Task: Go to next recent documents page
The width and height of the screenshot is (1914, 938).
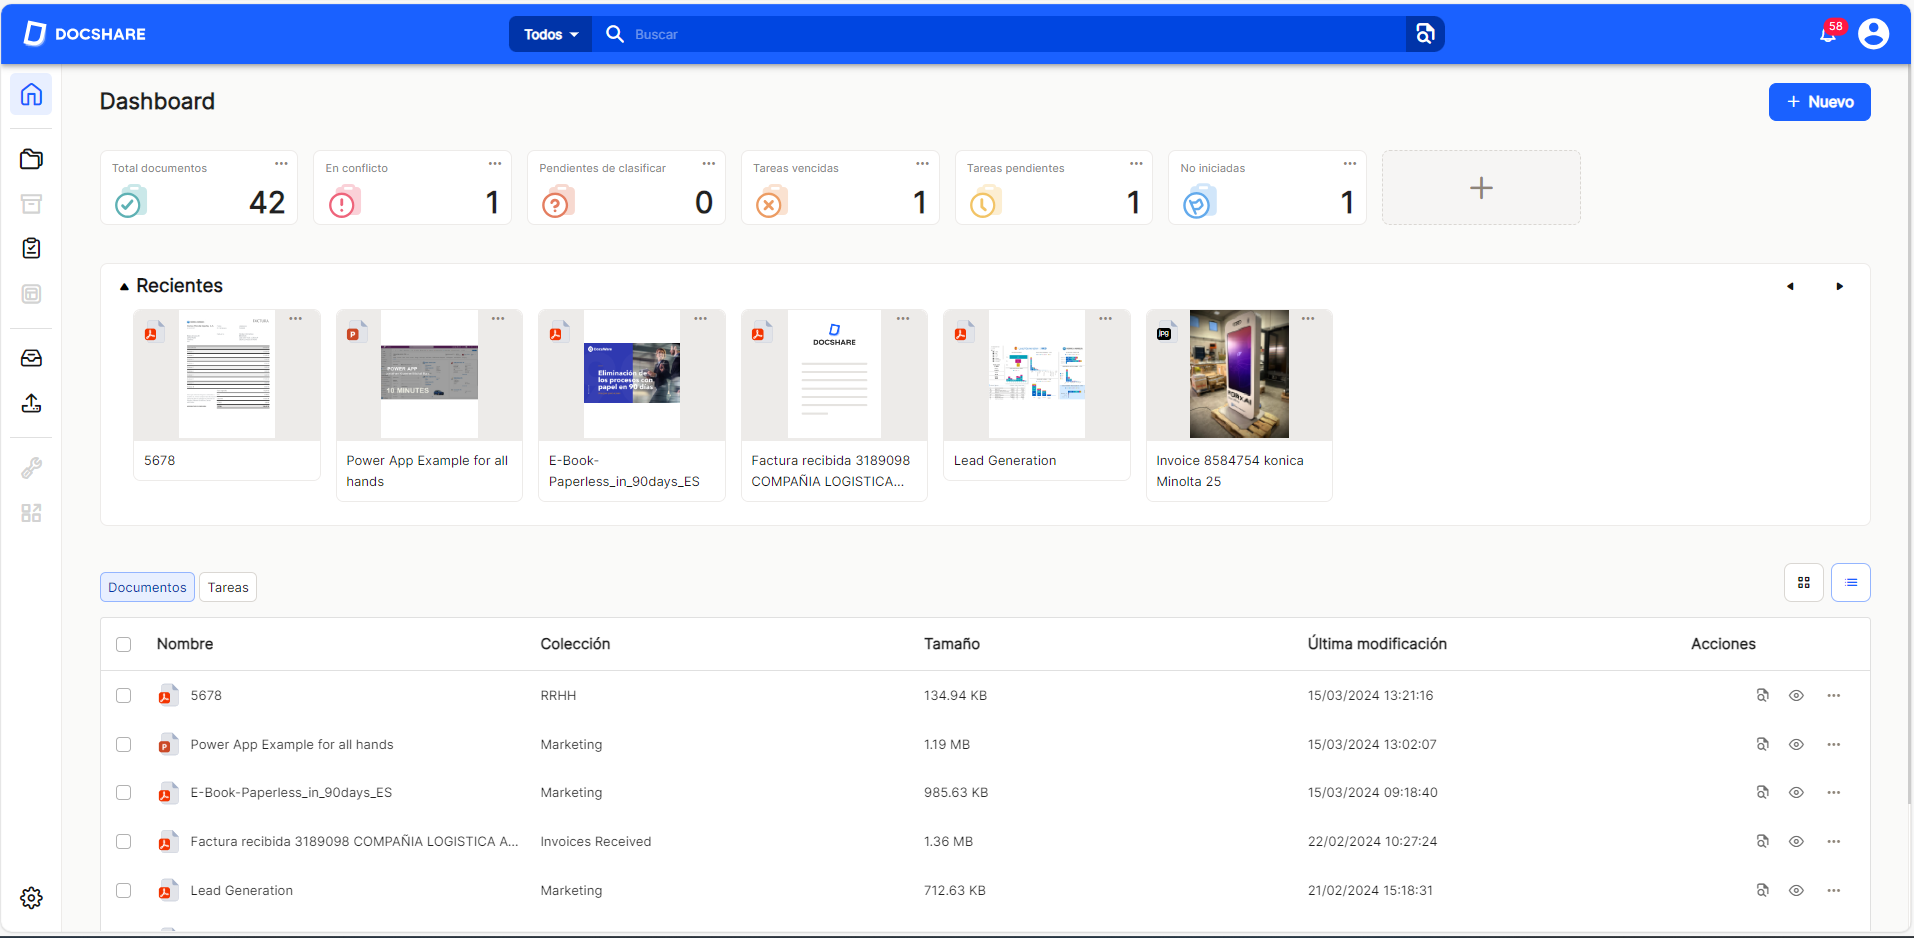Action: coord(1839,286)
